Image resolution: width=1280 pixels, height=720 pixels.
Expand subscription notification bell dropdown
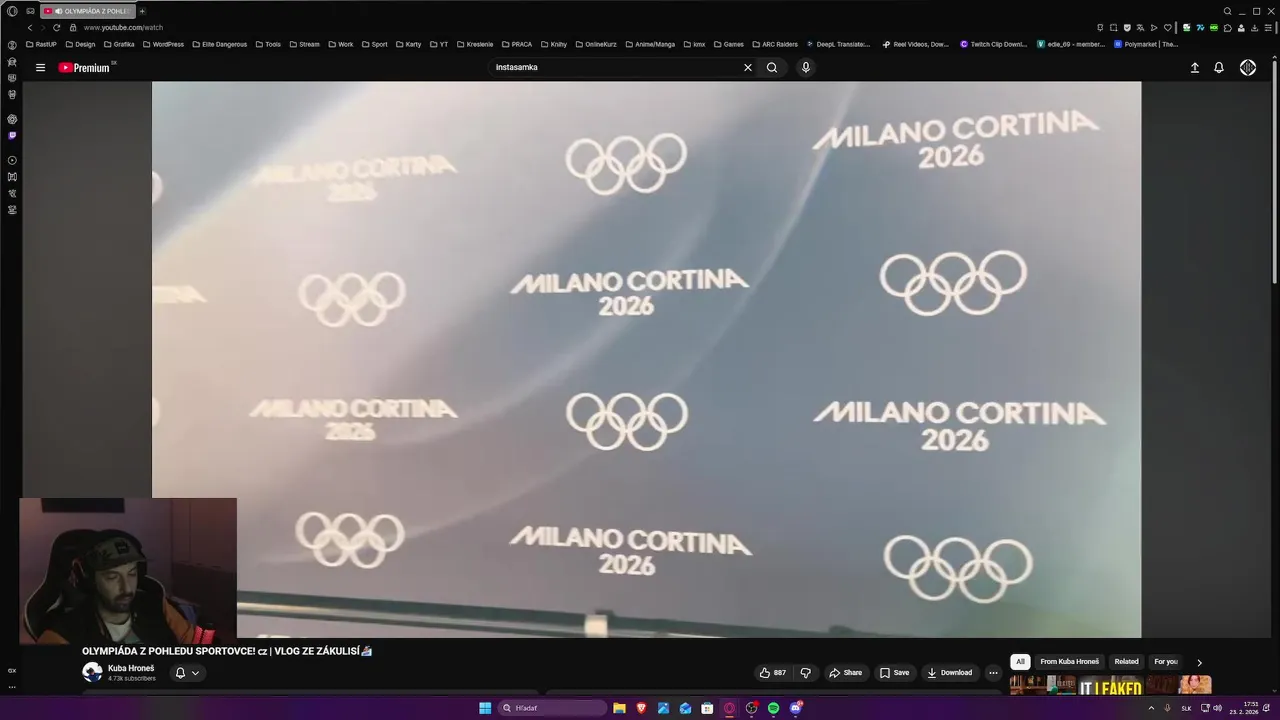(x=187, y=673)
